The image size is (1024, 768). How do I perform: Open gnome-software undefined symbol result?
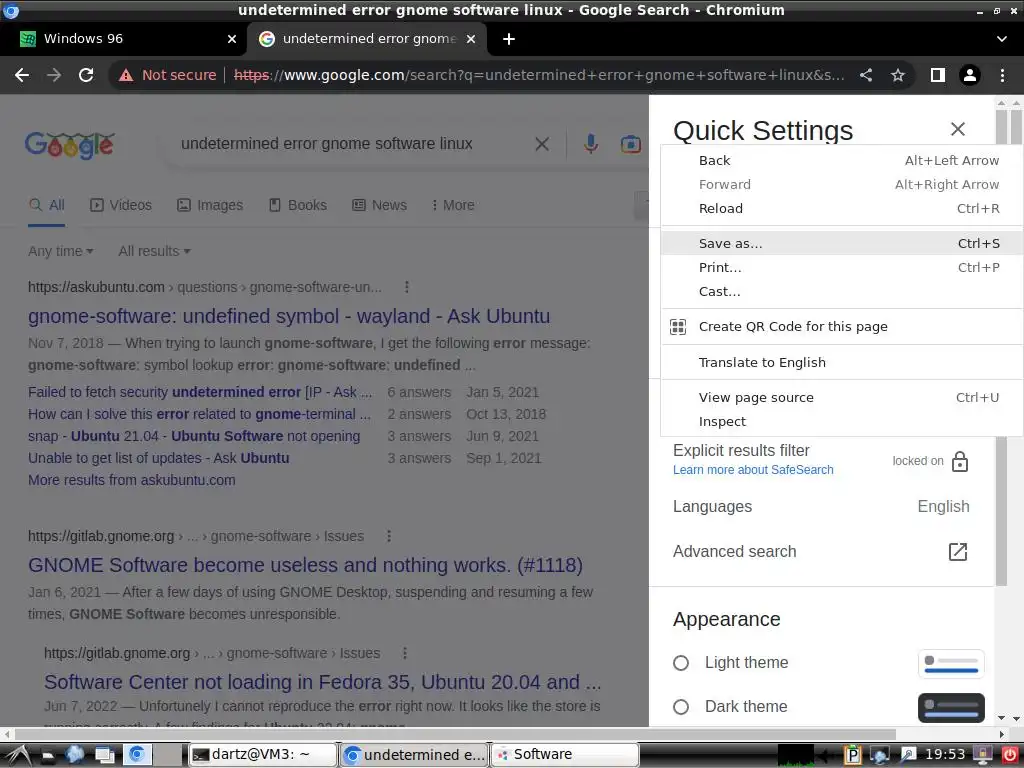[289, 316]
